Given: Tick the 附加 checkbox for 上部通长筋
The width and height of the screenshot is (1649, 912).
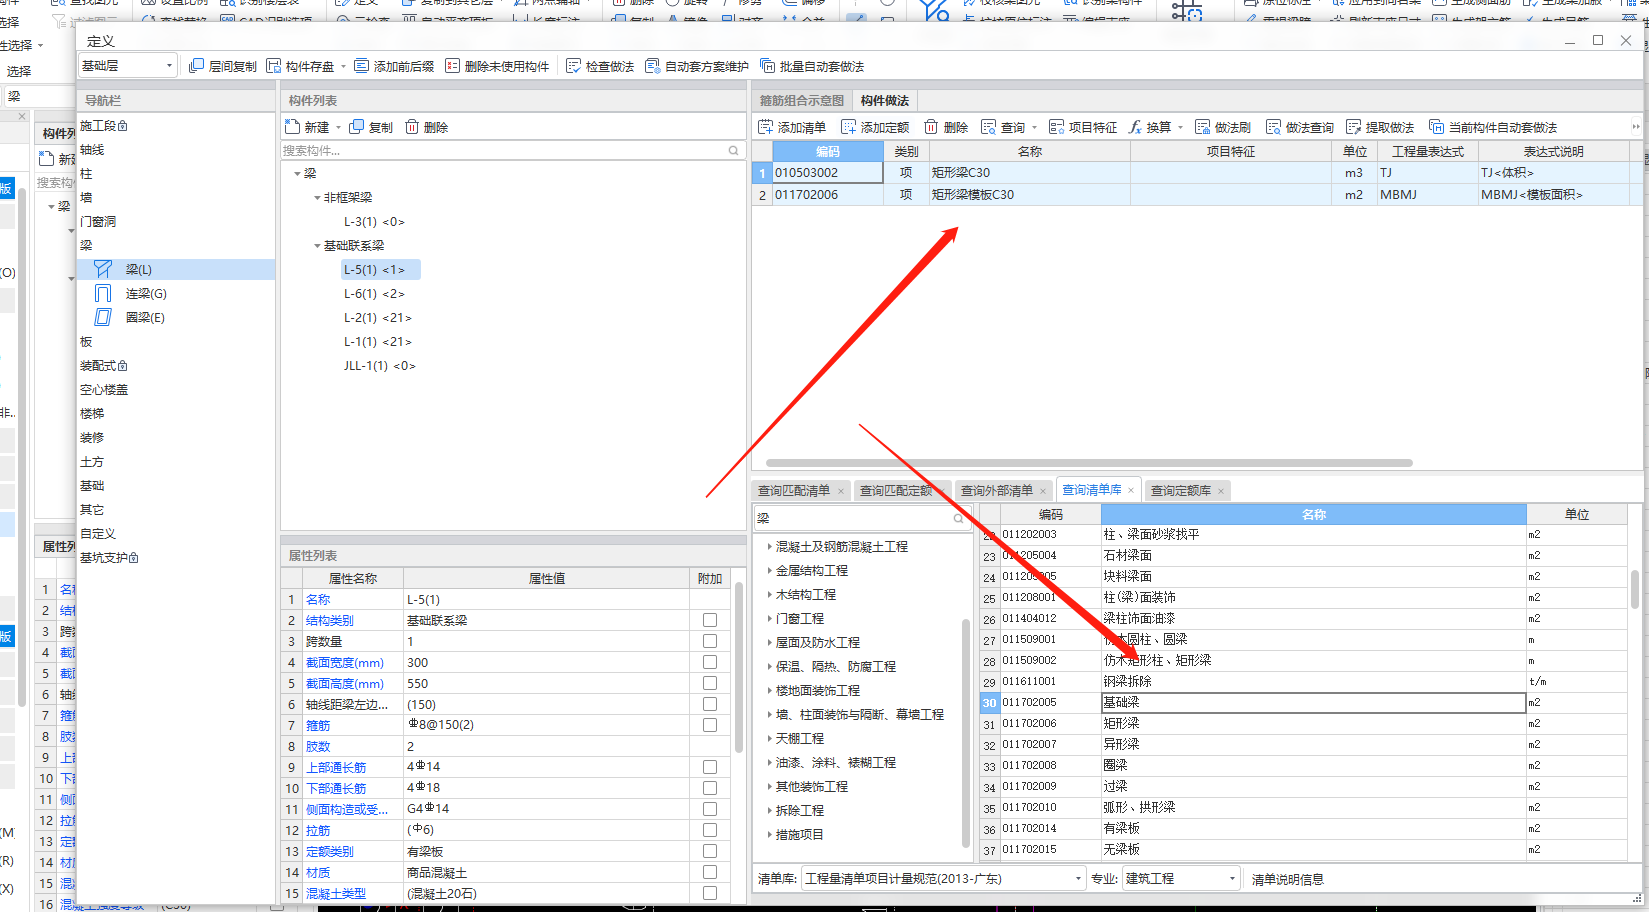Looking at the screenshot, I should pos(710,767).
